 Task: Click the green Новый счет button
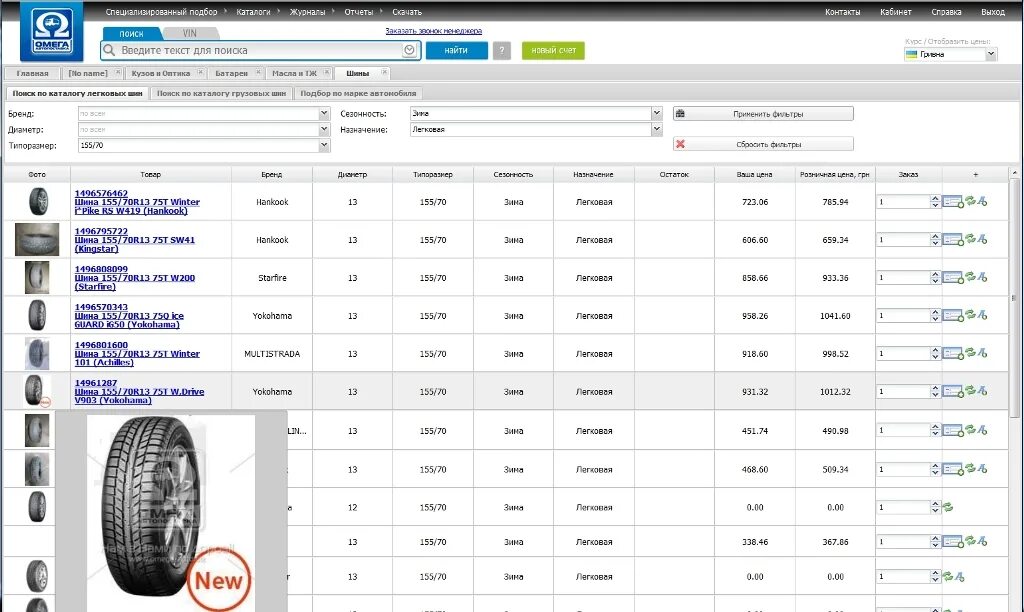pos(553,50)
